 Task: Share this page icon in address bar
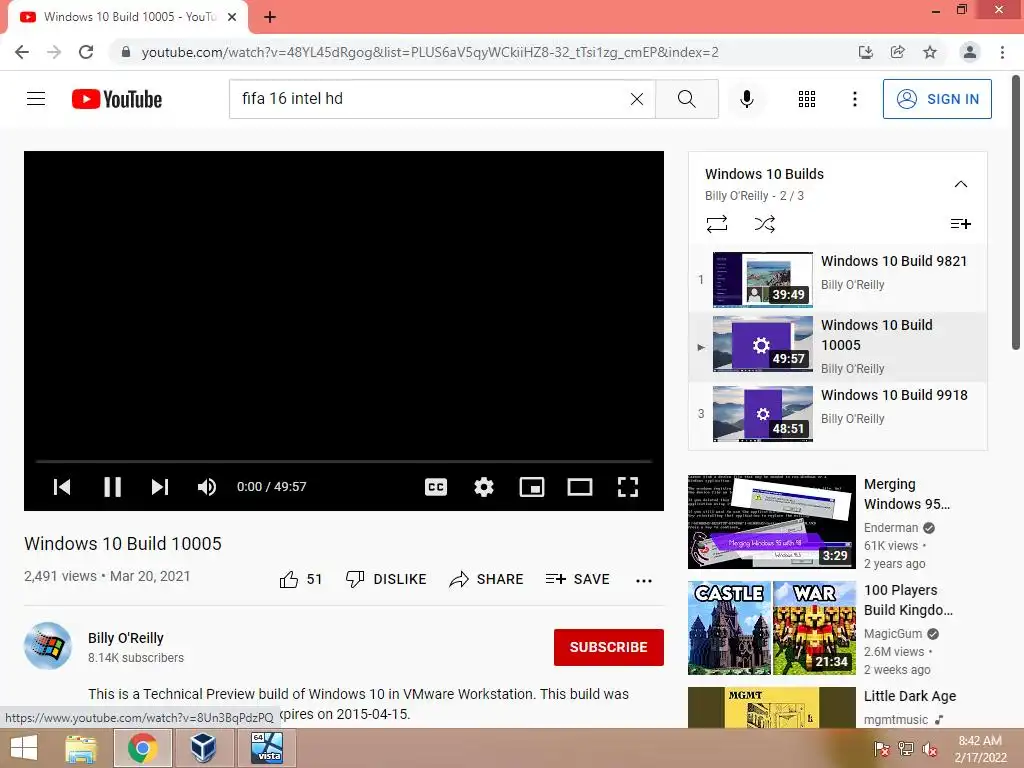tap(897, 52)
